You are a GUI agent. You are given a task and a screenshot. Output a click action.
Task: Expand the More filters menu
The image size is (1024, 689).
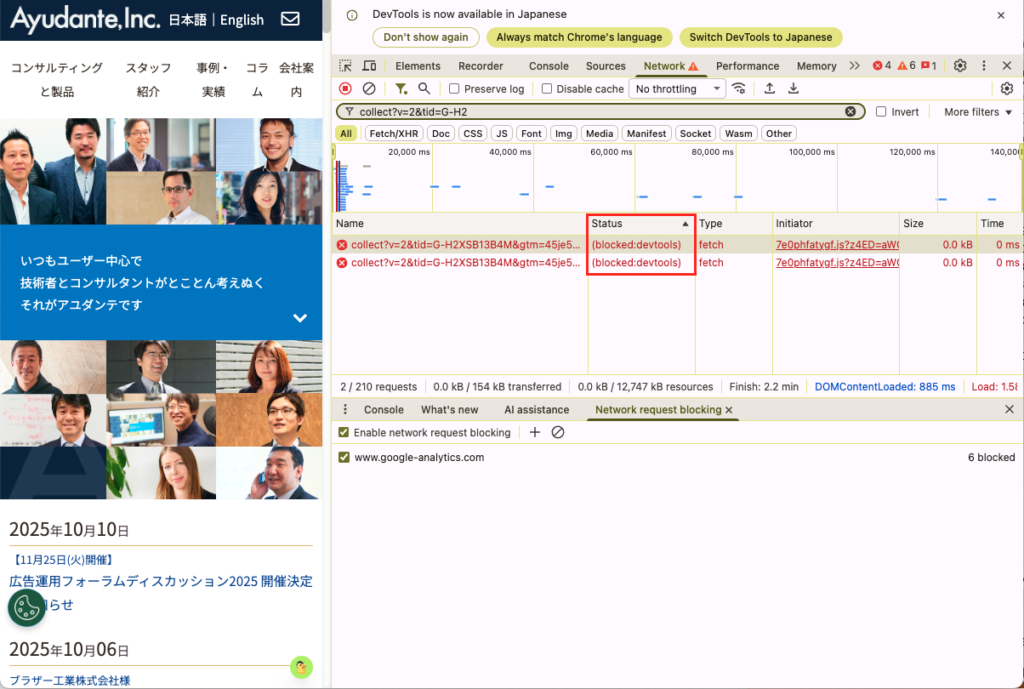point(977,112)
